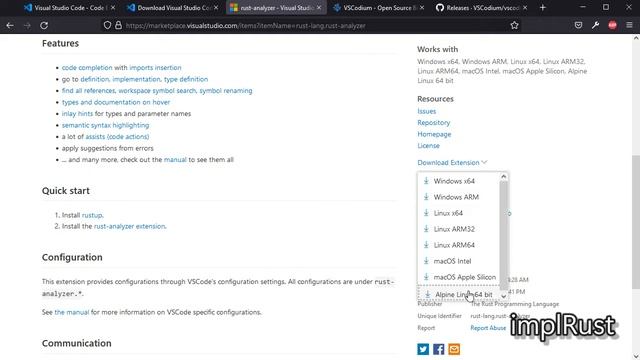640x360 pixels.
Task: Open the Issues resource link
Action: click(427, 111)
